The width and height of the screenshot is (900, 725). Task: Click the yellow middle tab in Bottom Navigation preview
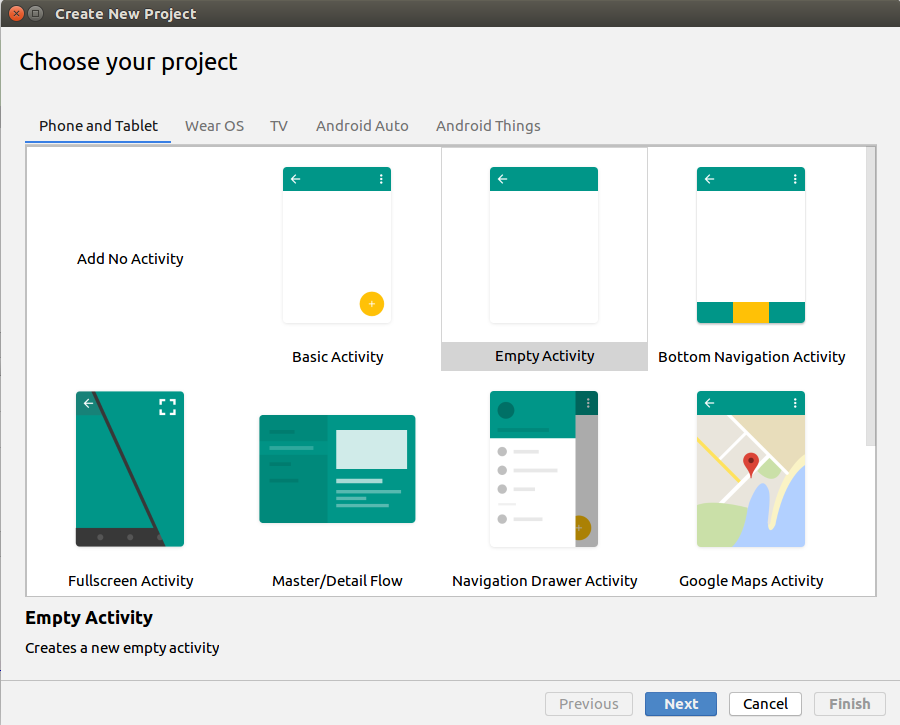[751, 312]
